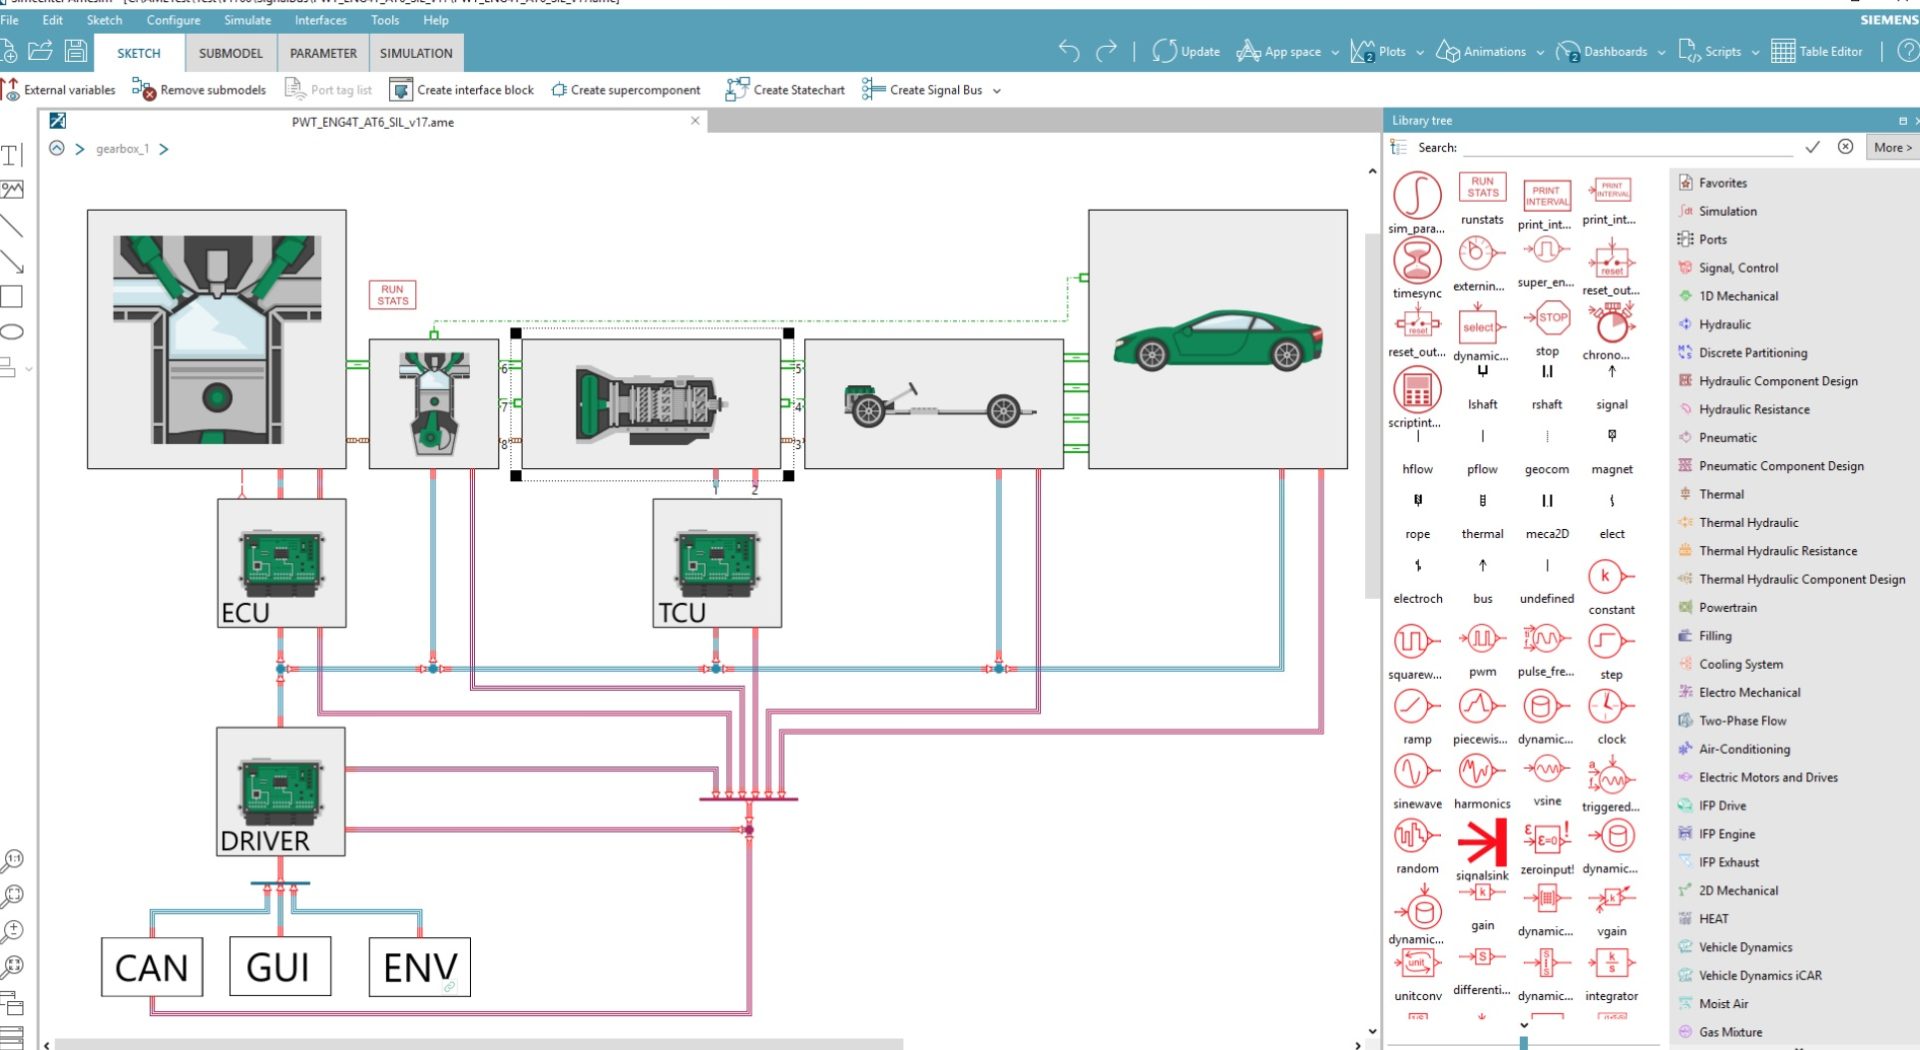The height and width of the screenshot is (1050, 1920).
Task: Select the integrator block icon
Action: (1610, 964)
